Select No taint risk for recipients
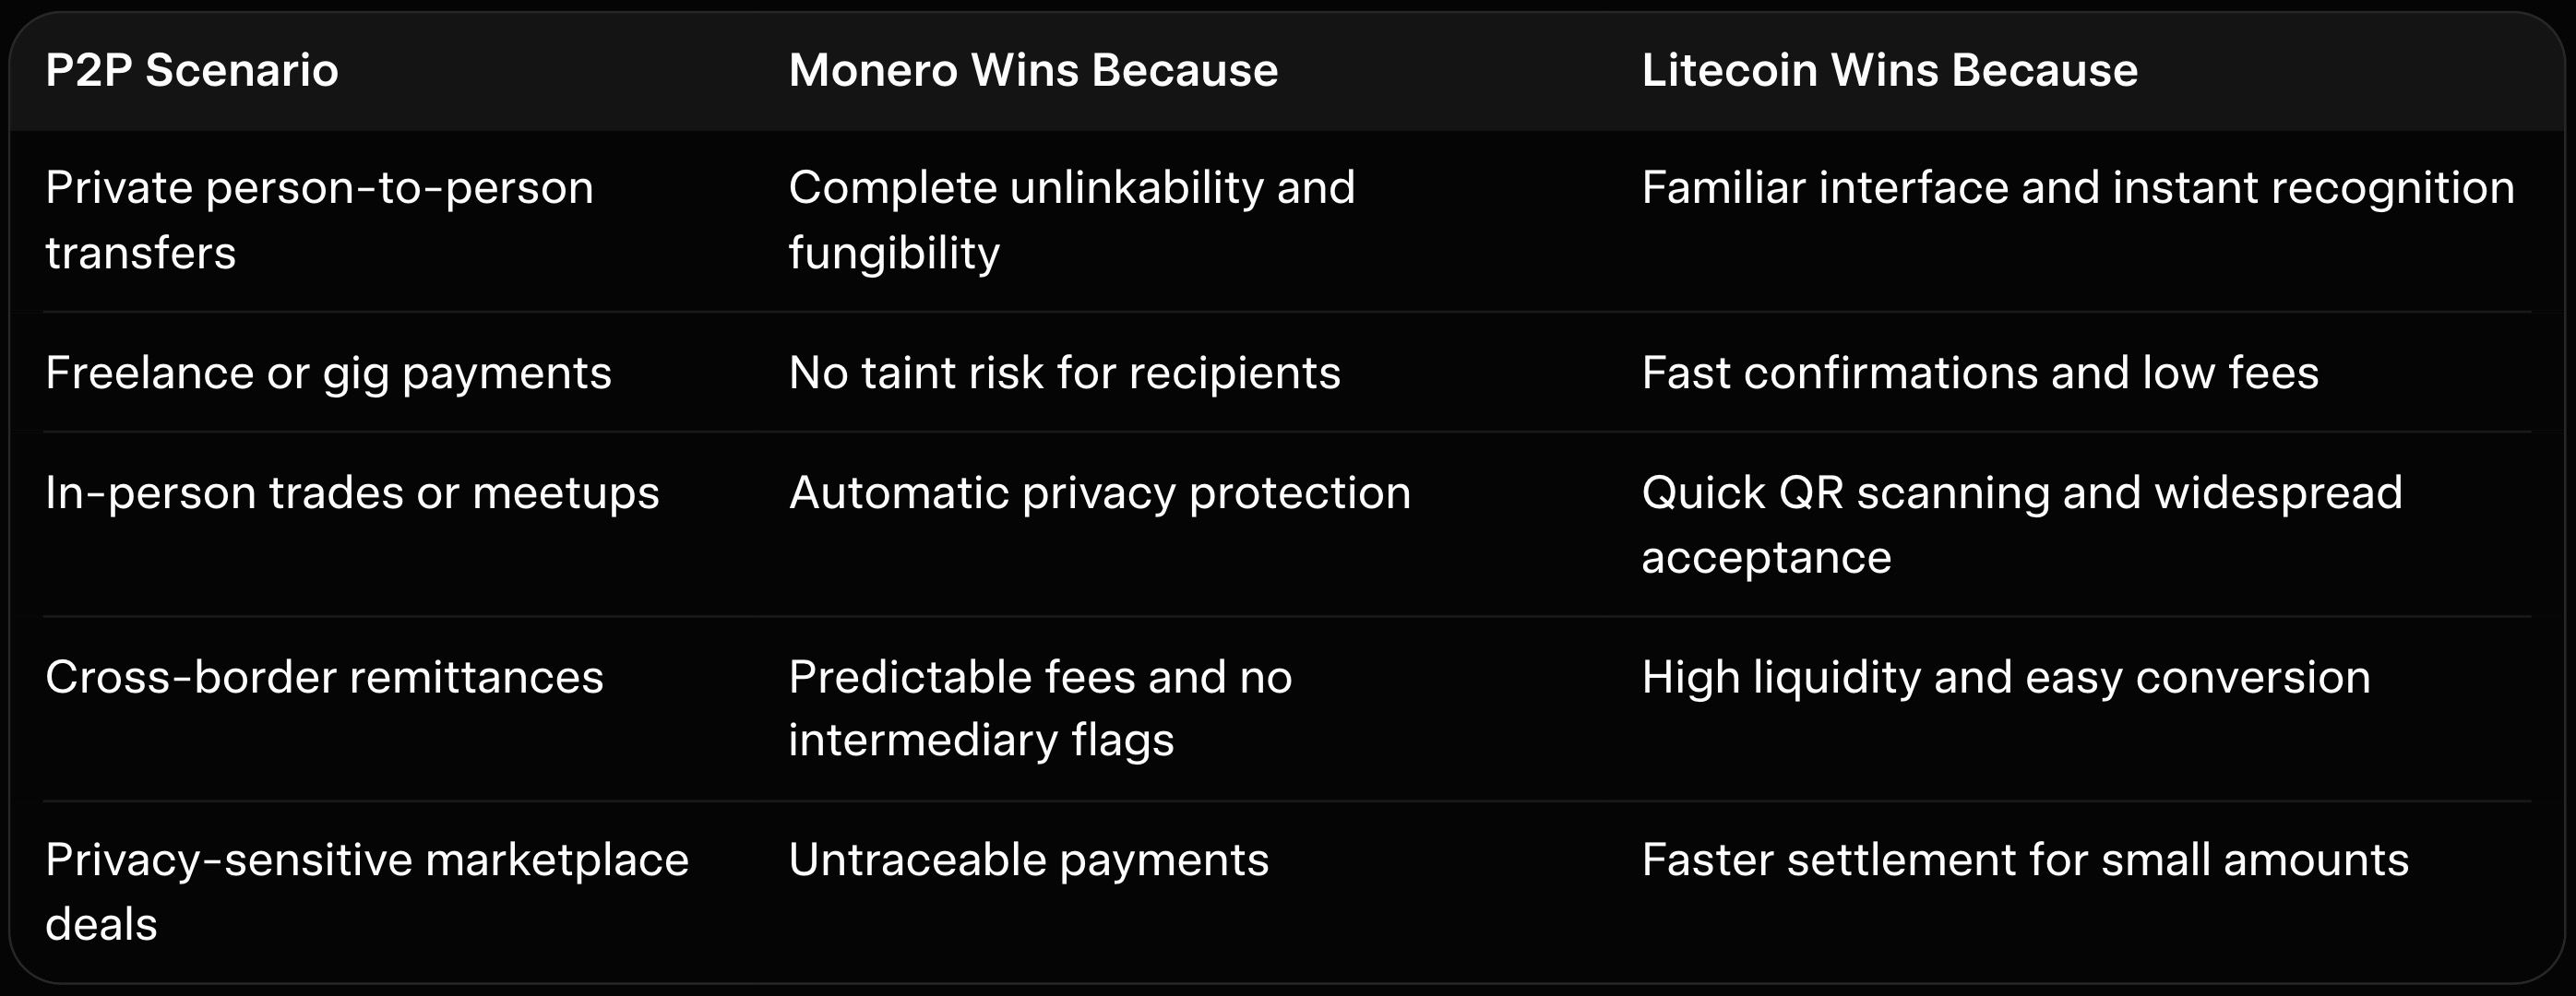 pyautogui.click(x=1064, y=373)
